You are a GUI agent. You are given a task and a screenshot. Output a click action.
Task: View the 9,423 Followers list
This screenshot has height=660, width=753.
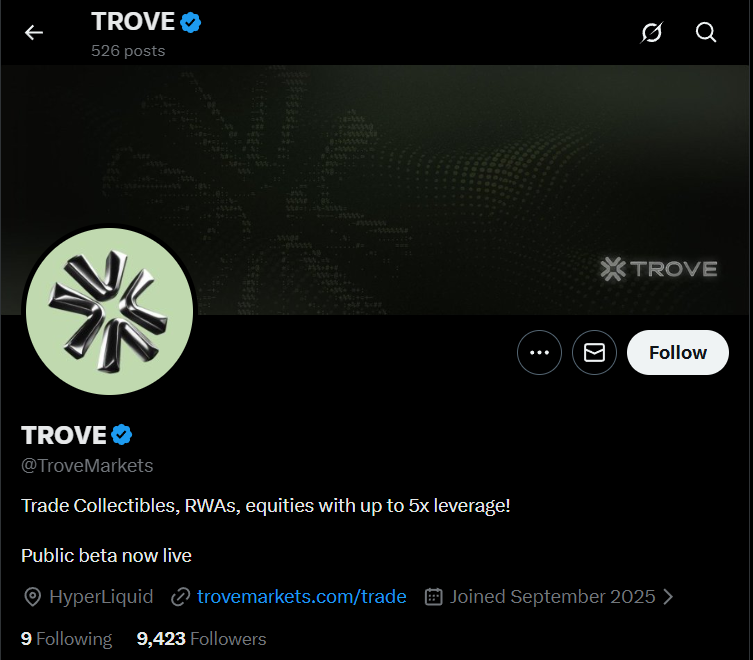pos(201,639)
